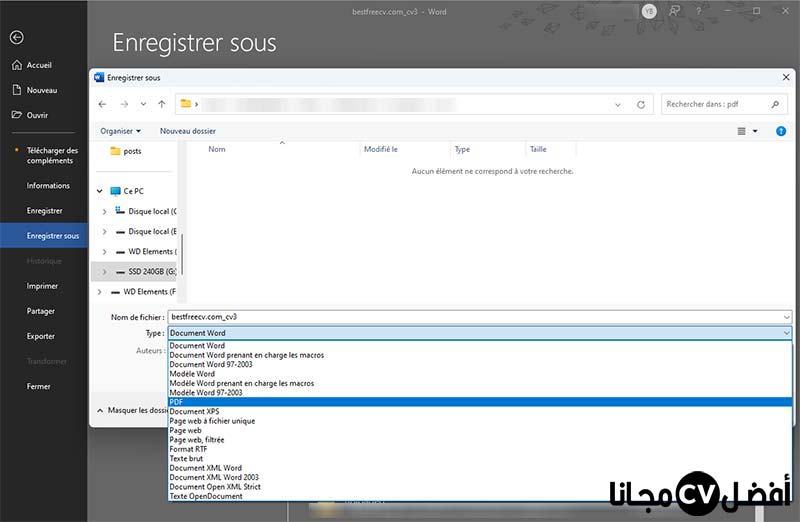This screenshot has height=522, width=800.
Task: Choose Texte brut file type
Action: click(480, 459)
